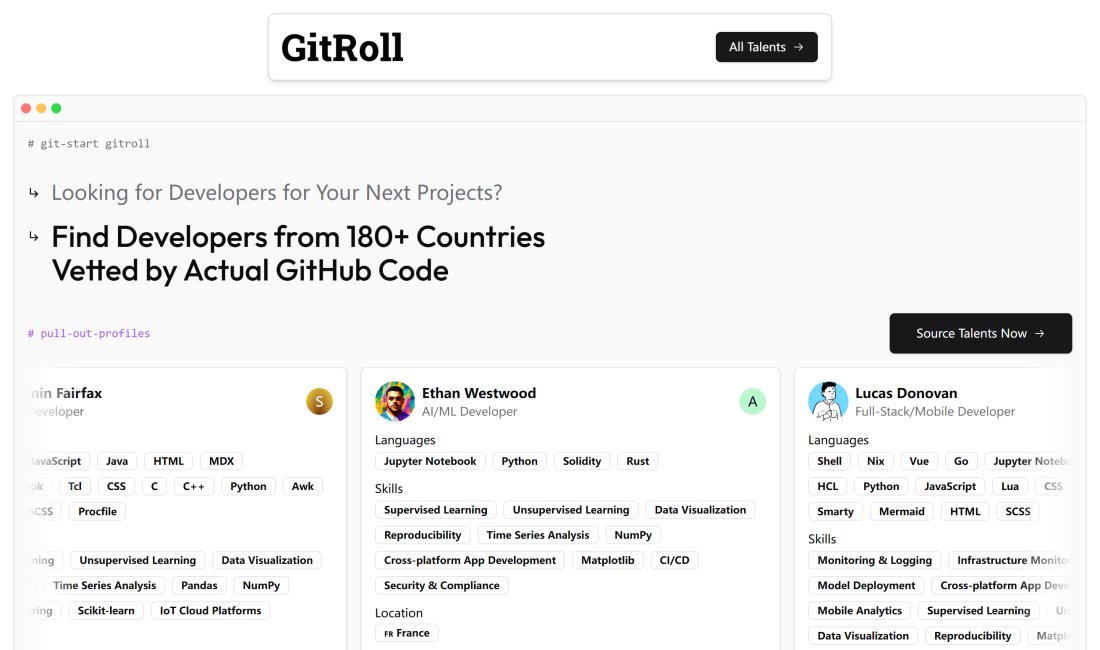Click the Scikit-learn skill tag
The image size is (1100, 650).
106,611
